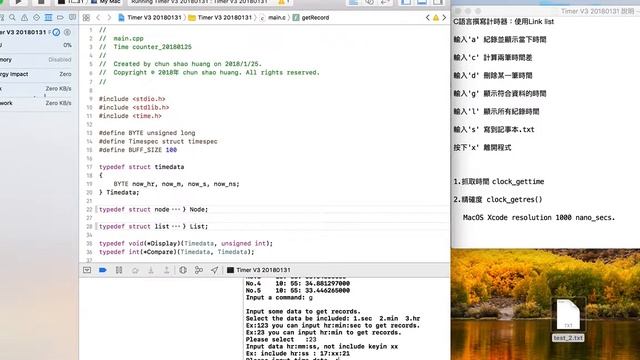Click the Step Over debug button

pos(135,270)
